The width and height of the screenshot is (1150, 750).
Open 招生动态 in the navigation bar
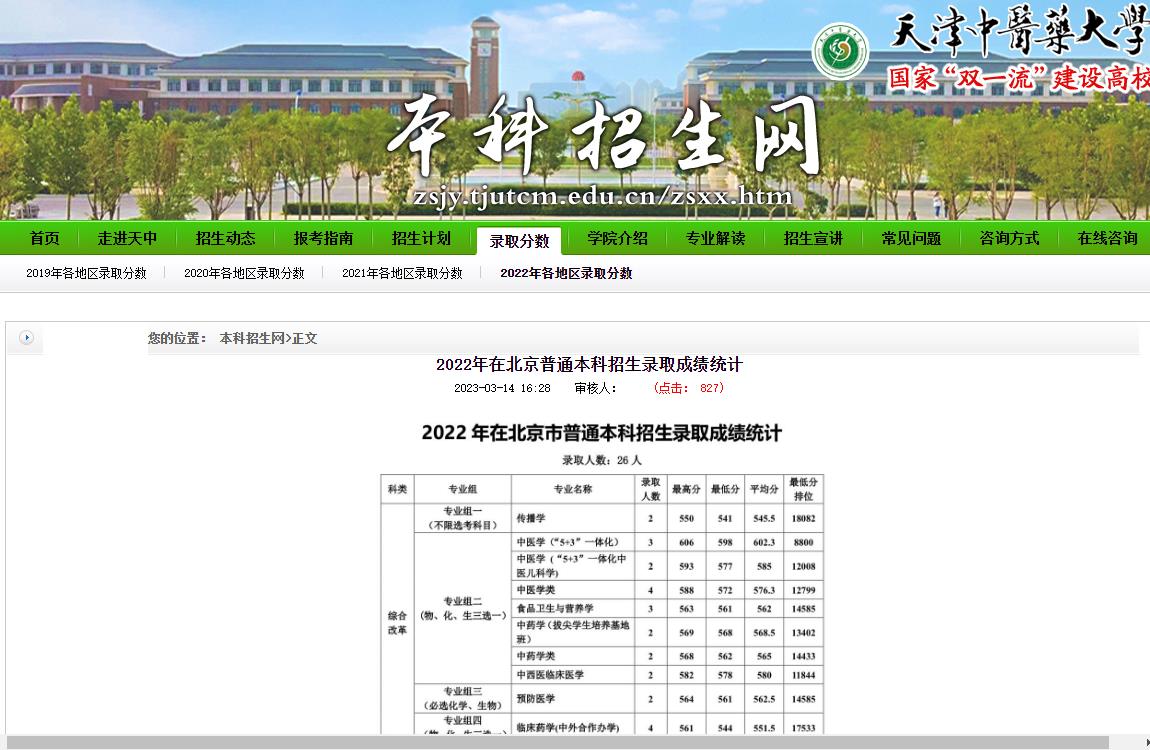225,238
